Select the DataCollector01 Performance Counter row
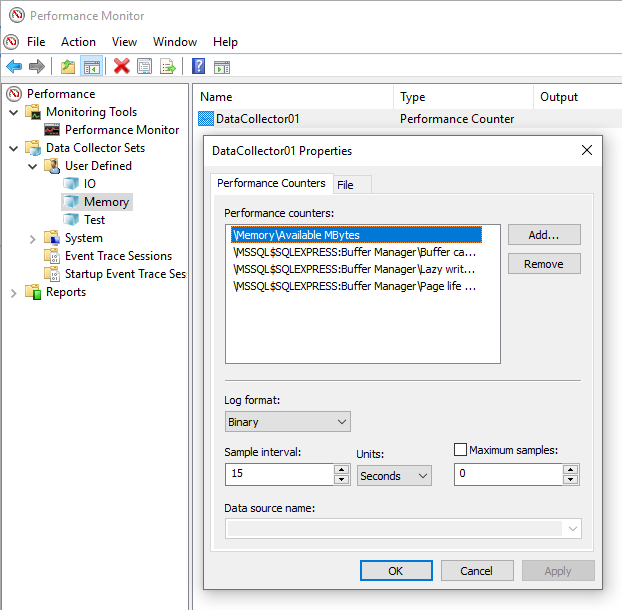 [409, 119]
